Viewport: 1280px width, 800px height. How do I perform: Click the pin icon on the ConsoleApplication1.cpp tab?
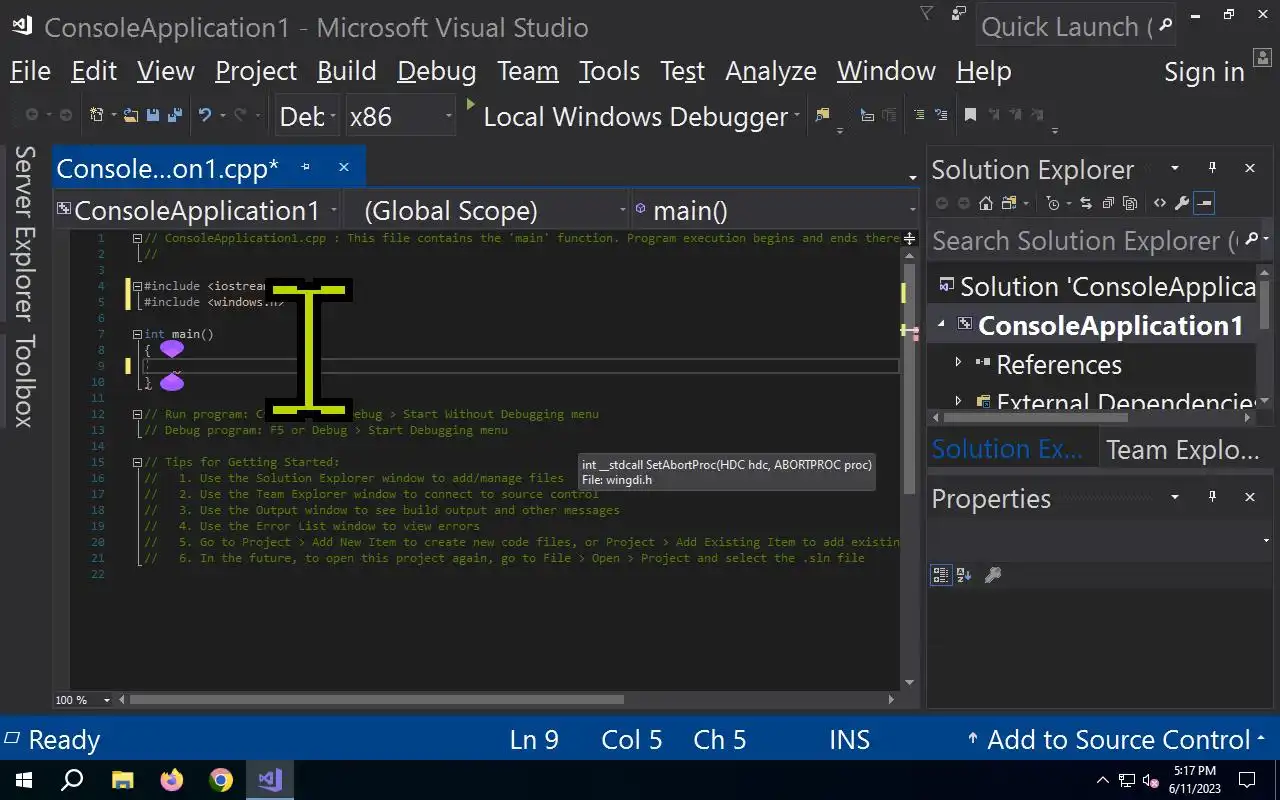pyautogui.click(x=306, y=167)
